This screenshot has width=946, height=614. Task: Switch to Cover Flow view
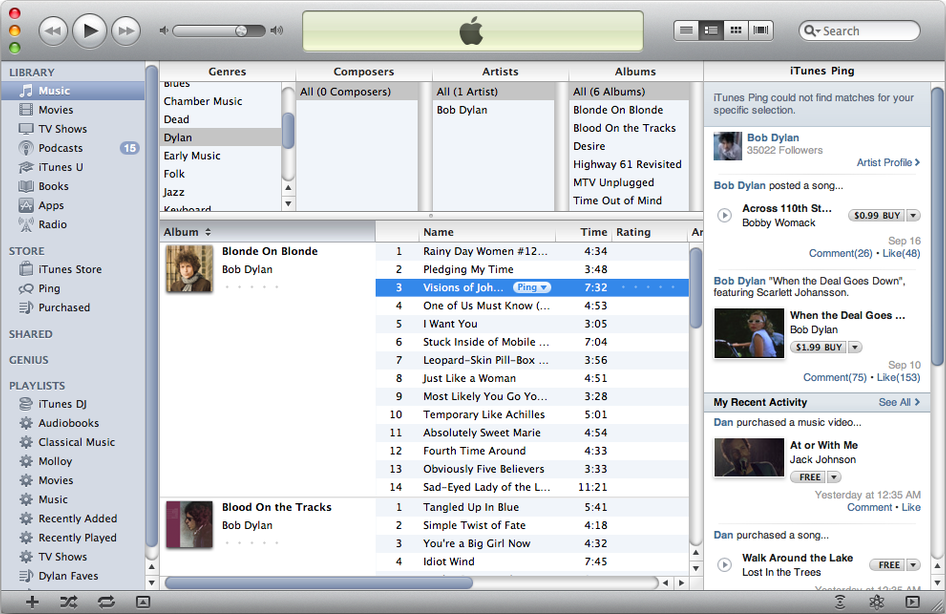click(760, 30)
